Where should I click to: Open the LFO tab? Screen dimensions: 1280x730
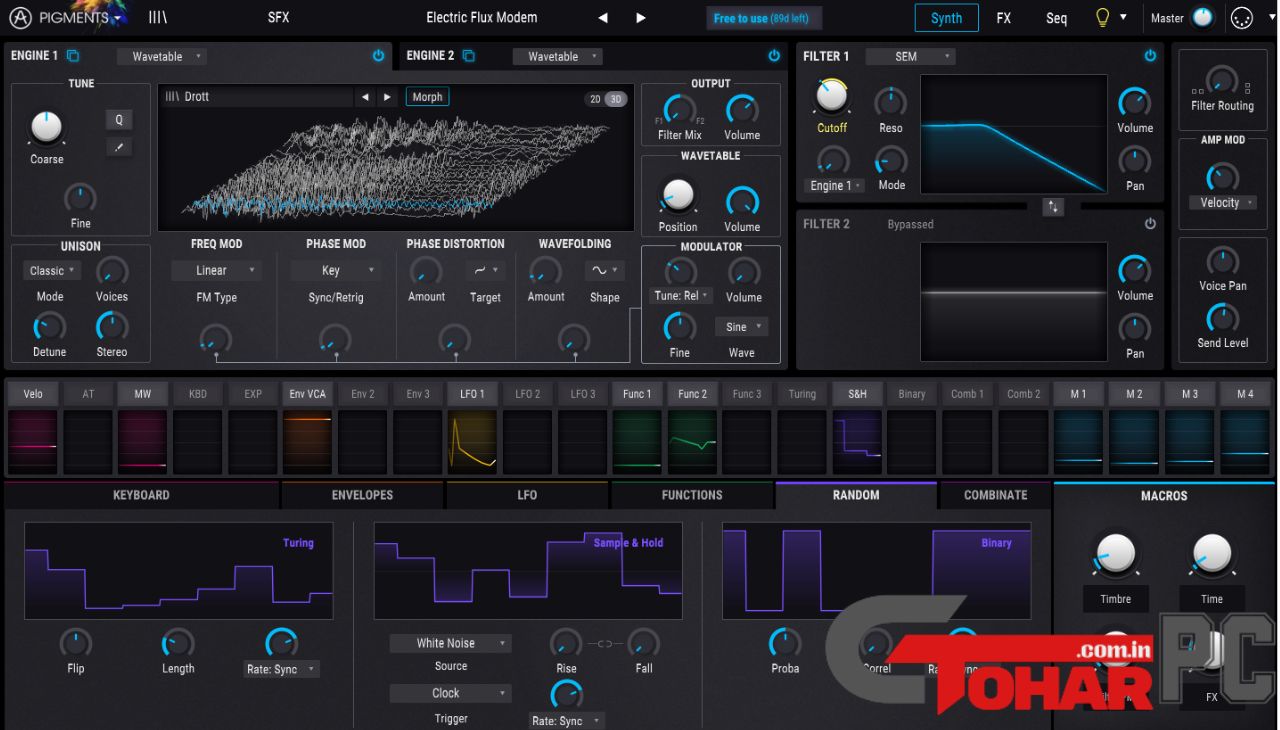coord(527,495)
